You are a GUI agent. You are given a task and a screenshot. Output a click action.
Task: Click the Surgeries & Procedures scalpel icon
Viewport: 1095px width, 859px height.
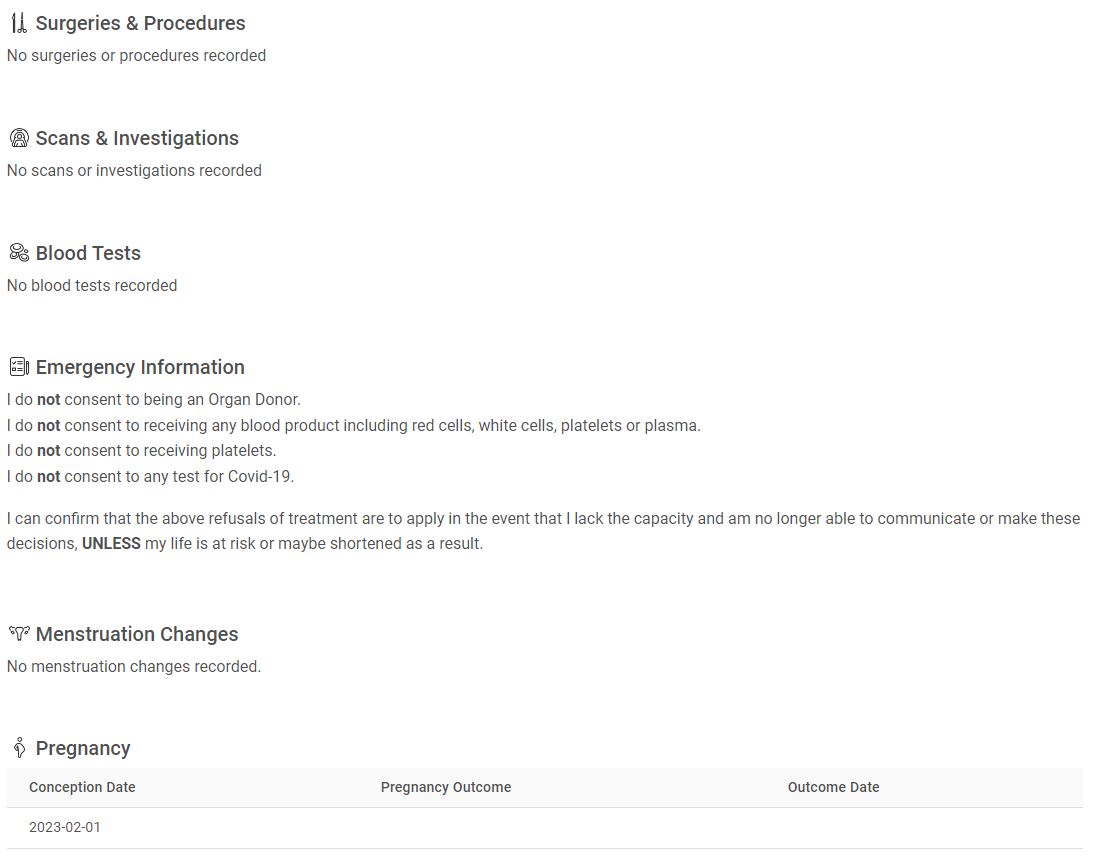(x=19, y=23)
